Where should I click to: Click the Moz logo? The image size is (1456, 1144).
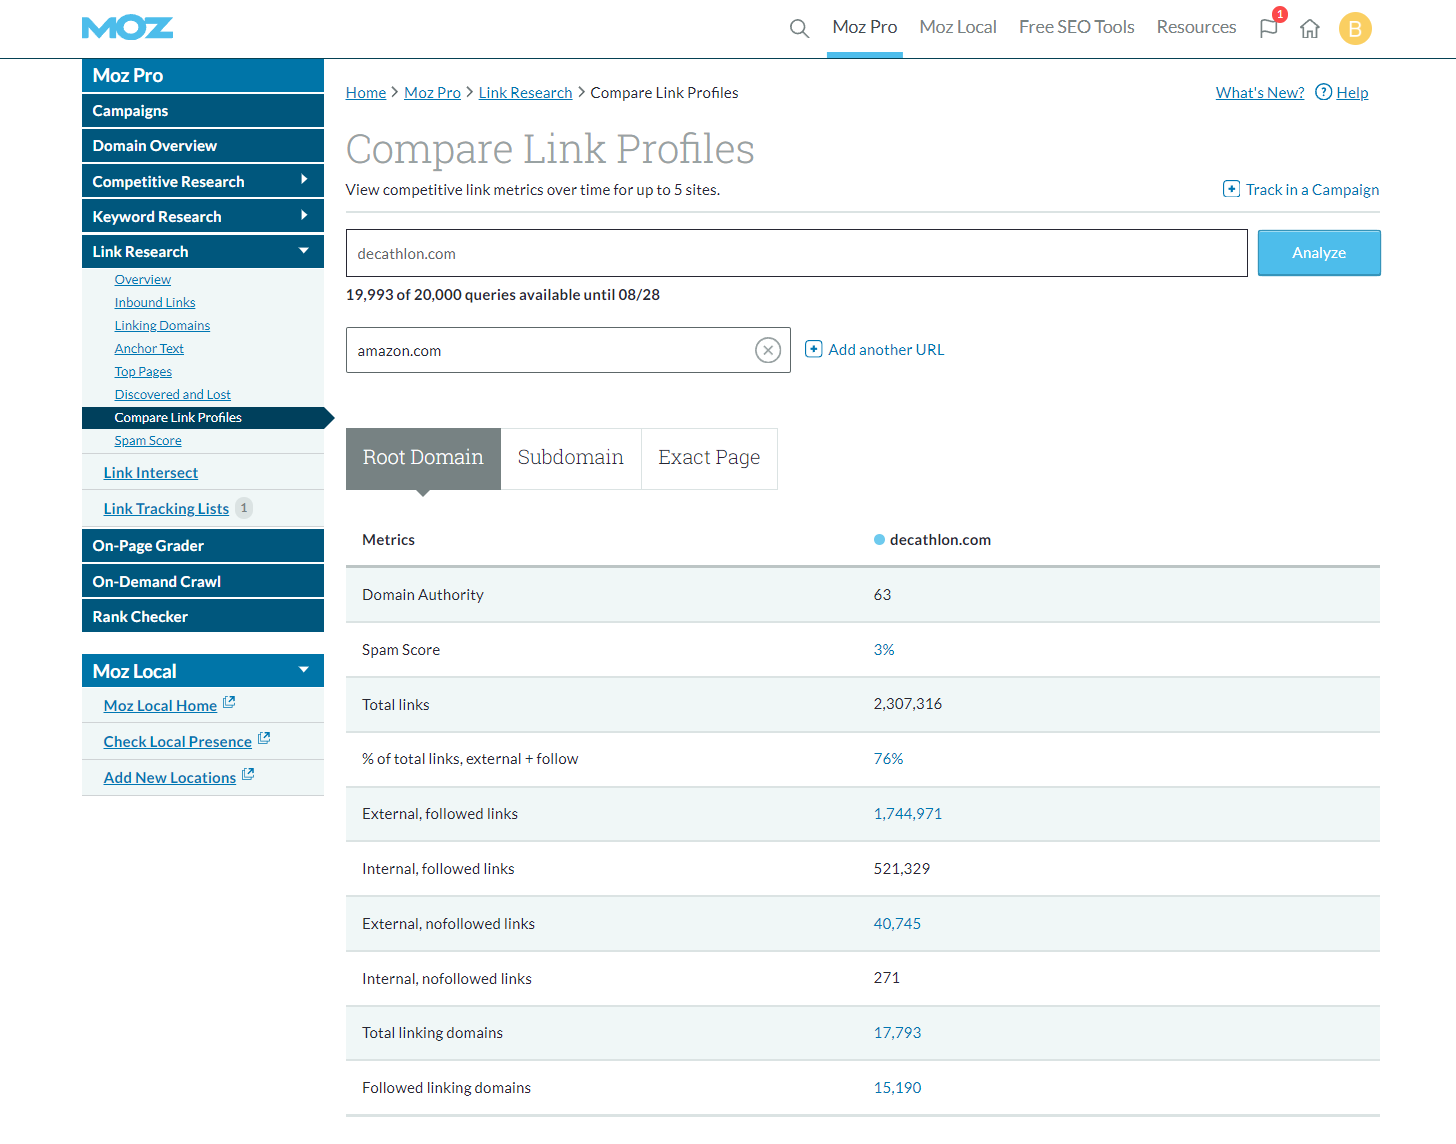[127, 28]
